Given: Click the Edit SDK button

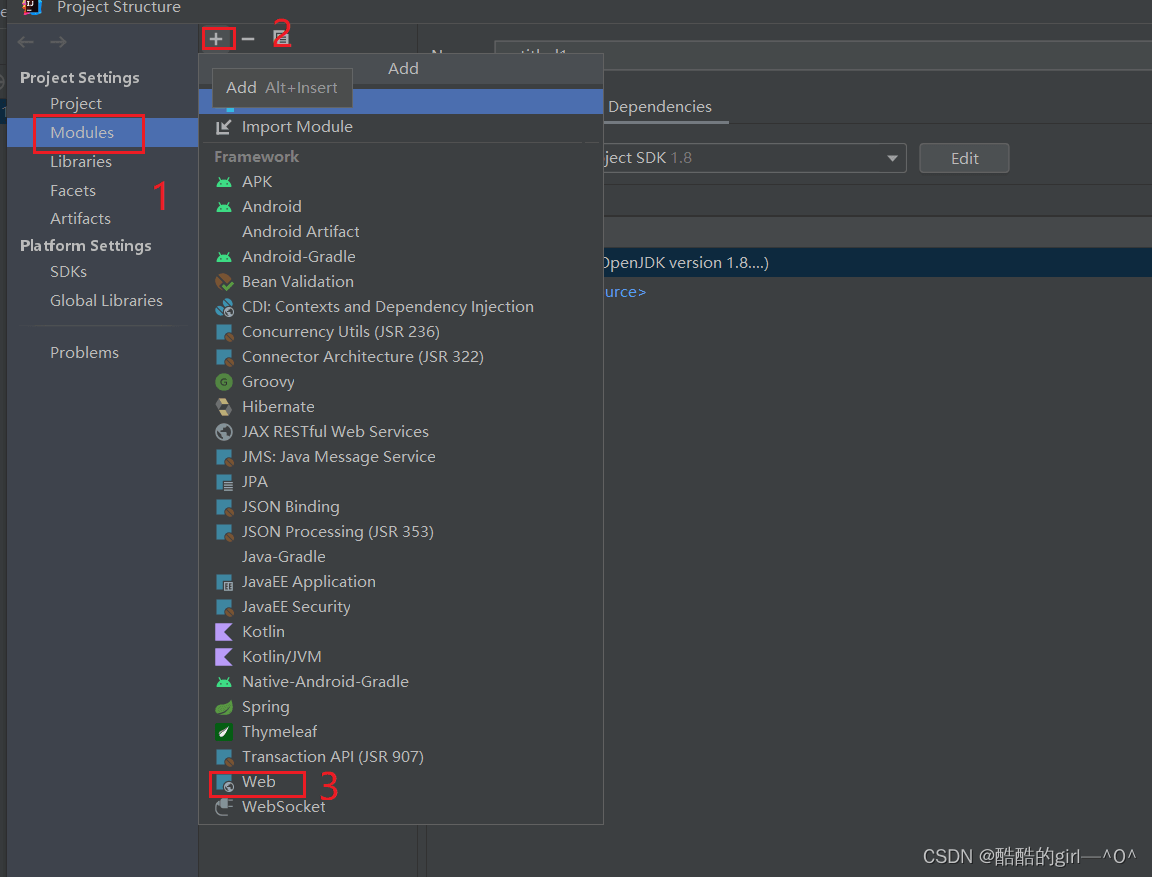Looking at the screenshot, I should coord(964,159).
